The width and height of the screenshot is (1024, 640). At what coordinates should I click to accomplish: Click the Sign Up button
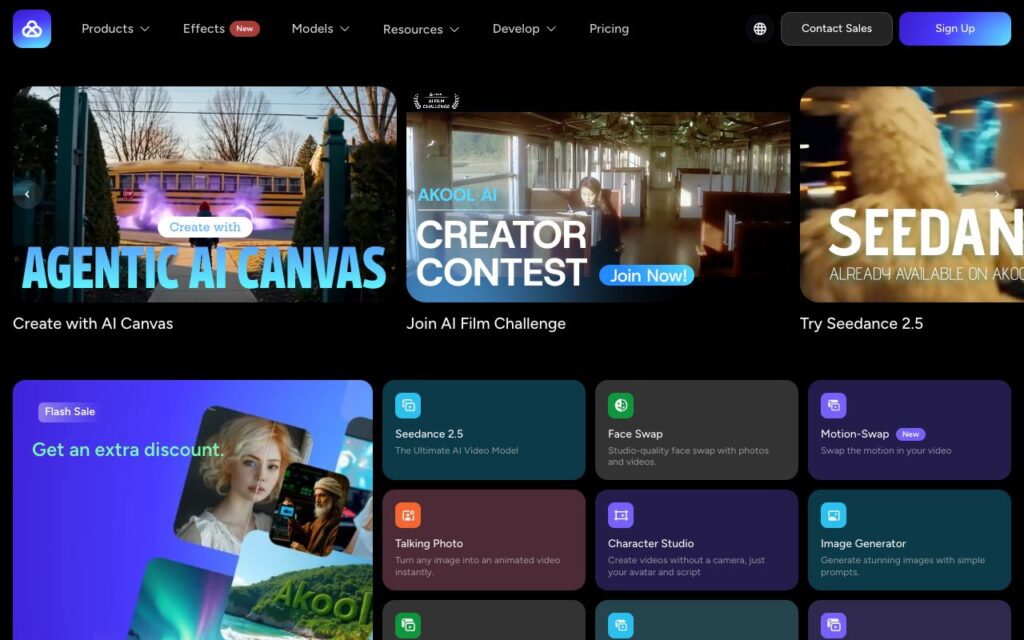(x=955, y=29)
